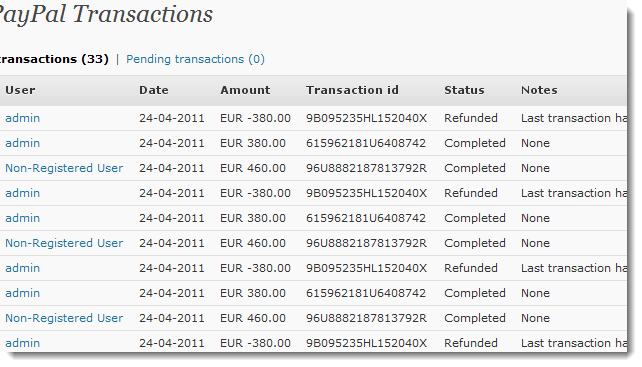Click the User column header
The height and width of the screenshot is (367, 642).
pyautogui.click(x=20, y=90)
